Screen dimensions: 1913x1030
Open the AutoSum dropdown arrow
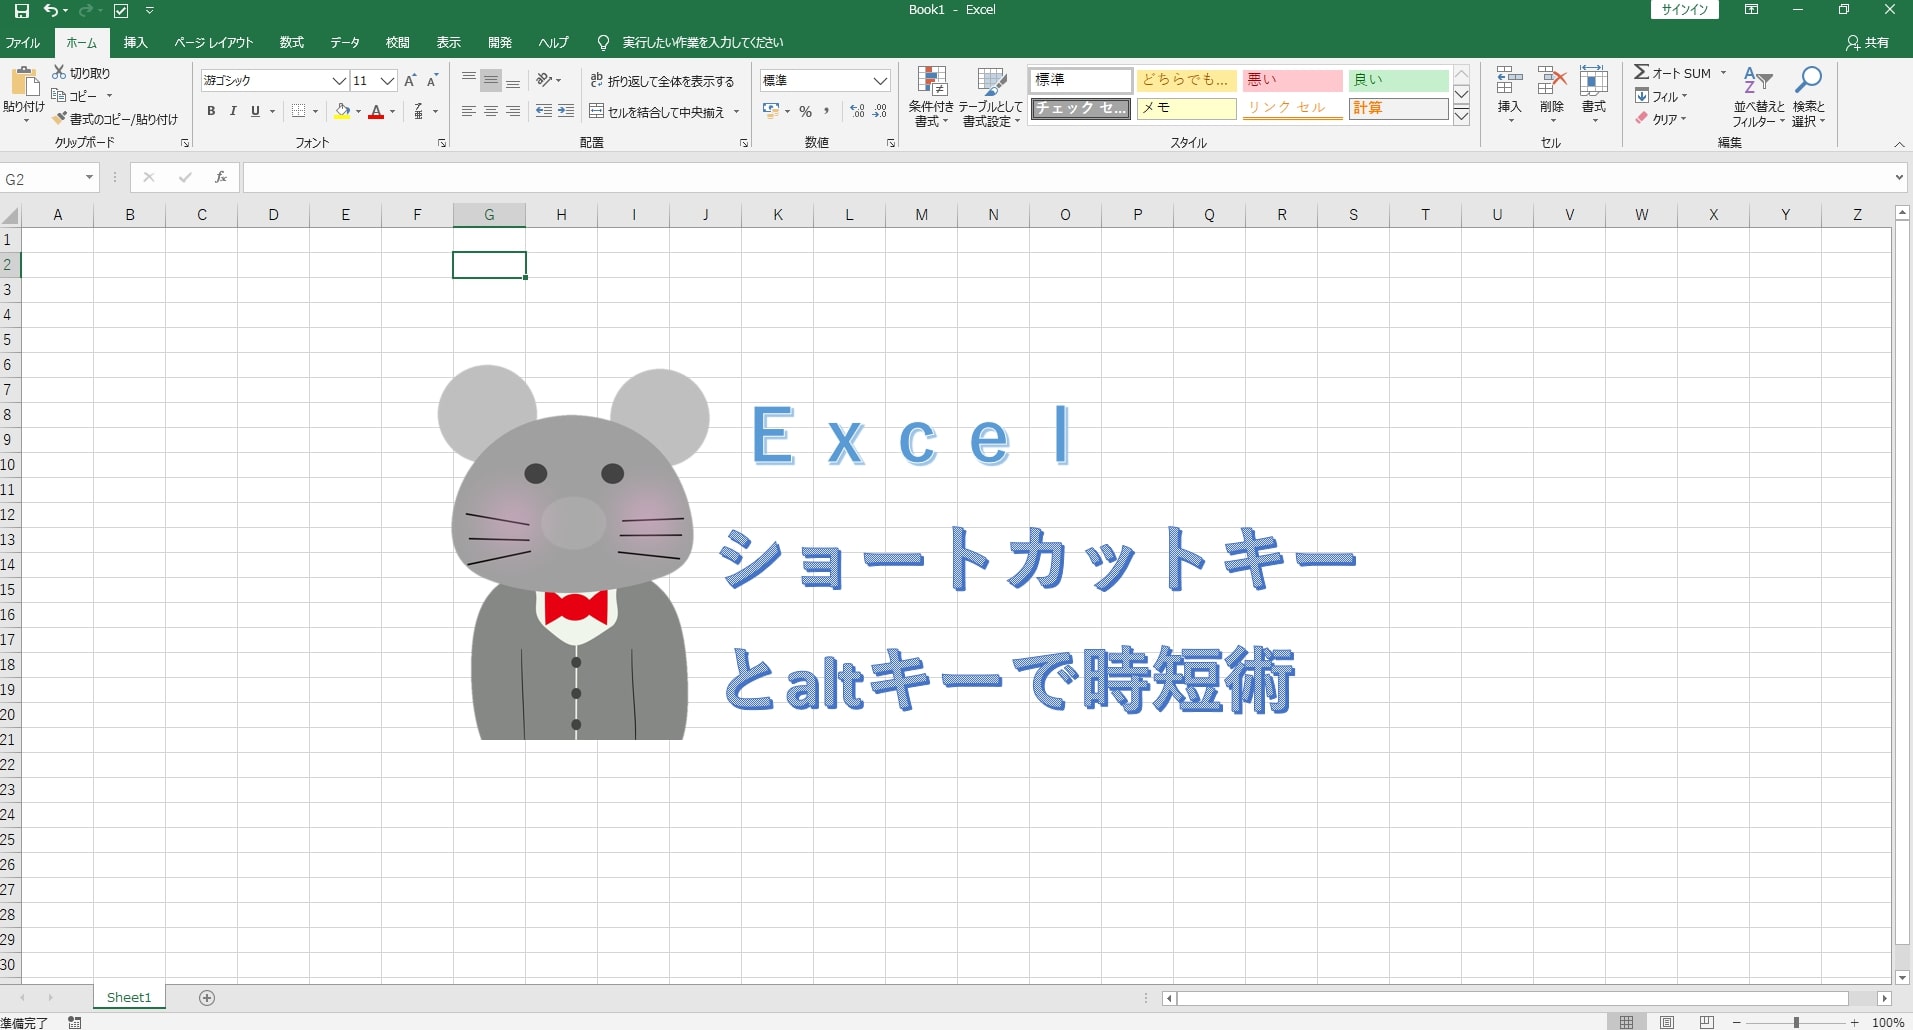[1723, 73]
